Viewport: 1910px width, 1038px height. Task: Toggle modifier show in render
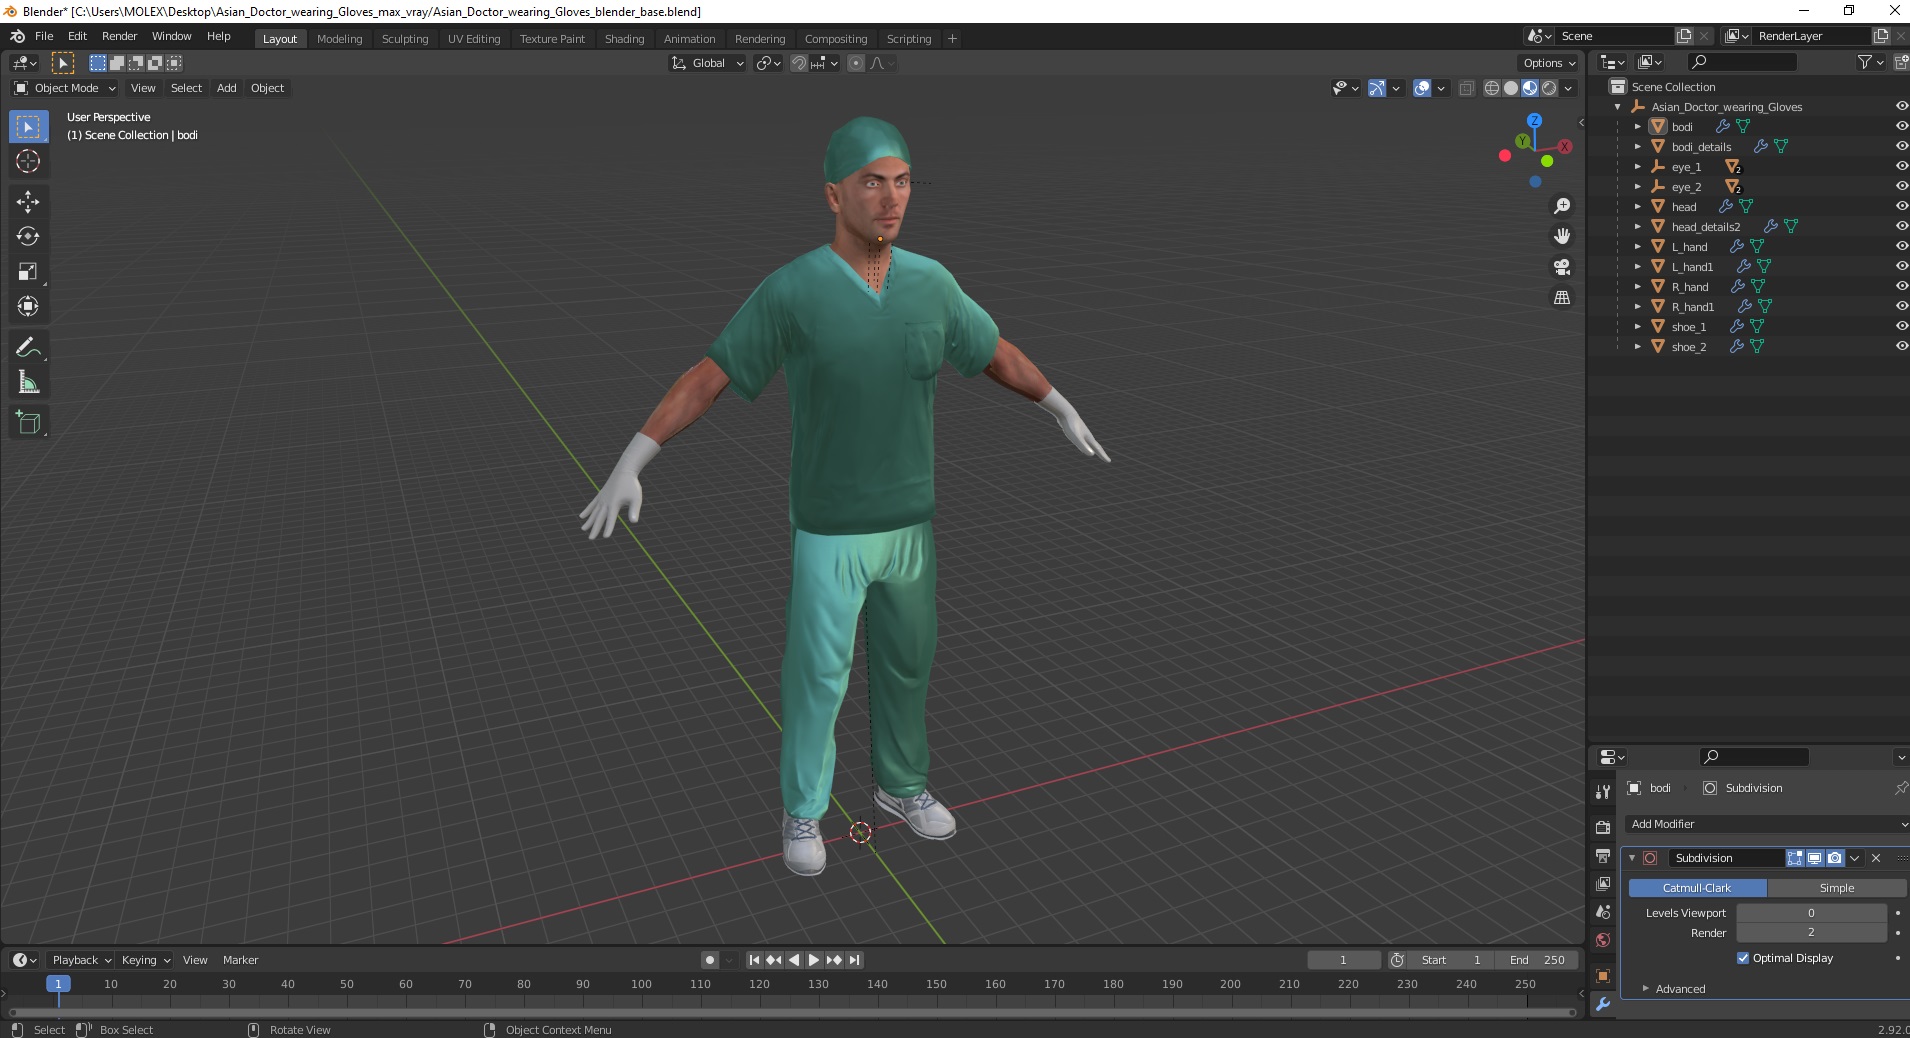pos(1834,858)
